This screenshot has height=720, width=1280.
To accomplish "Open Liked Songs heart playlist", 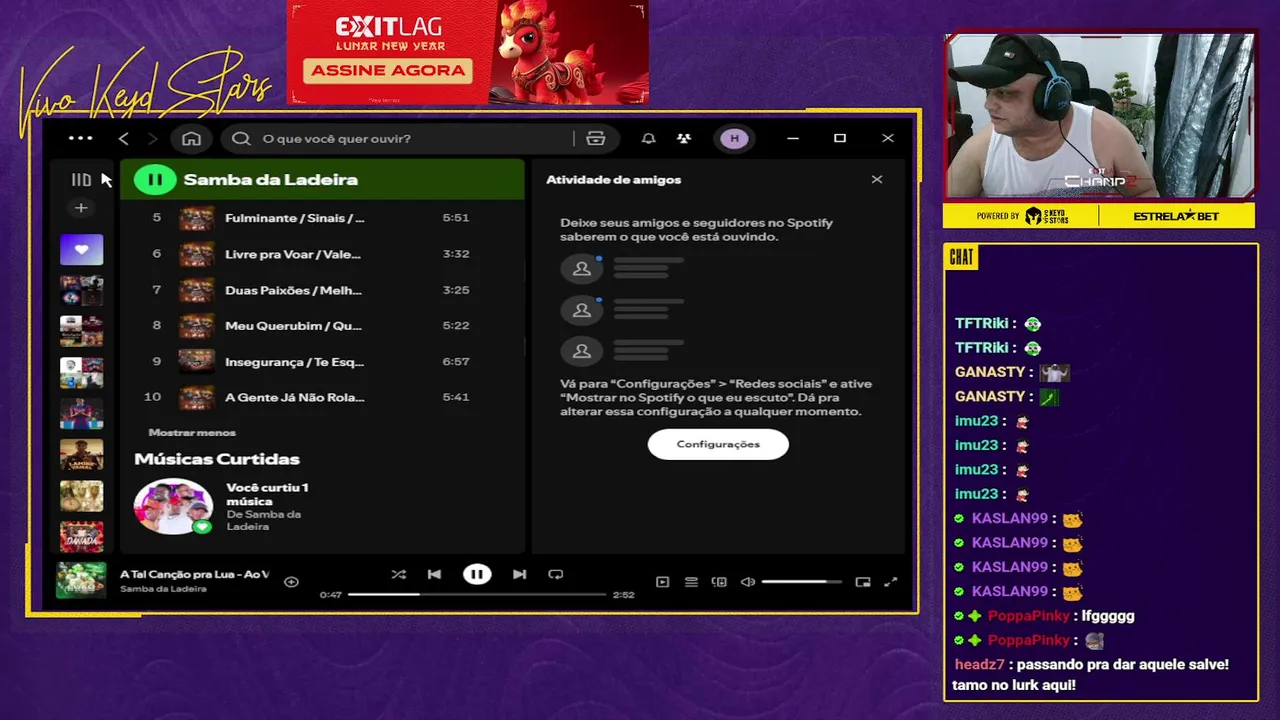I will [x=81, y=249].
